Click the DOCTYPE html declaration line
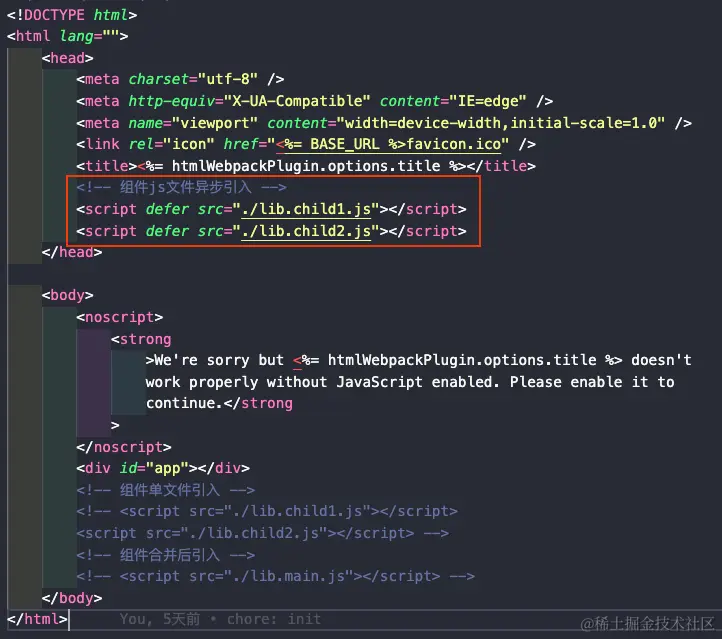 pyautogui.click(x=72, y=15)
